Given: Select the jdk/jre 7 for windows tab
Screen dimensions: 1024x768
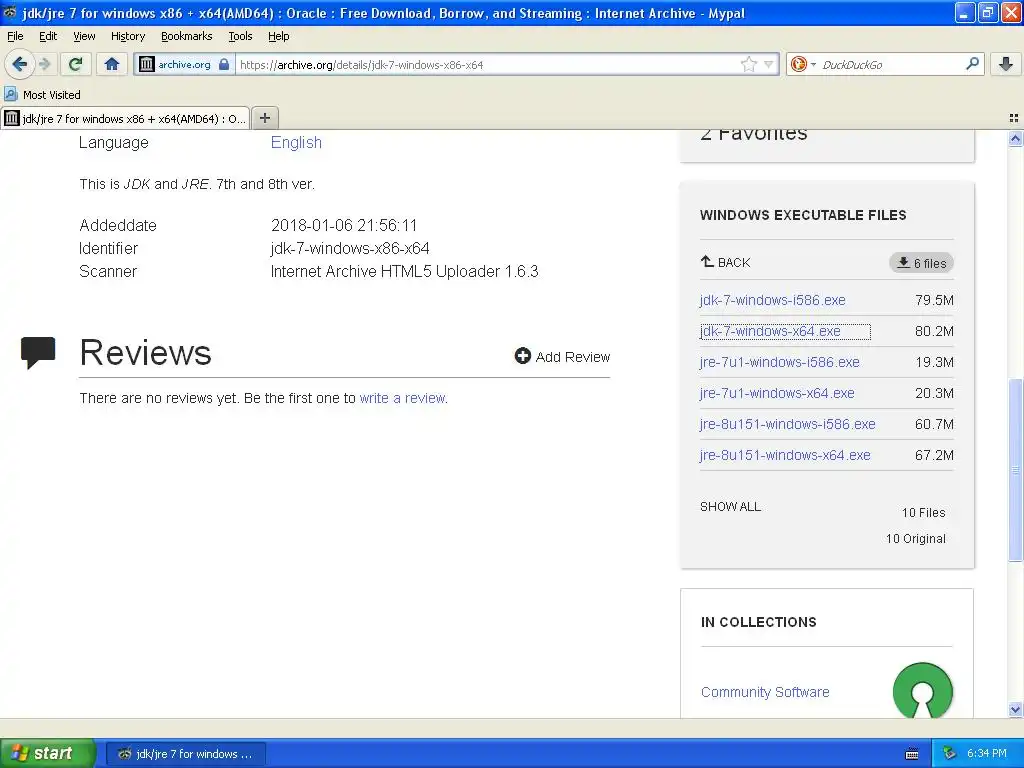Looking at the screenshot, I should [125, 118].
